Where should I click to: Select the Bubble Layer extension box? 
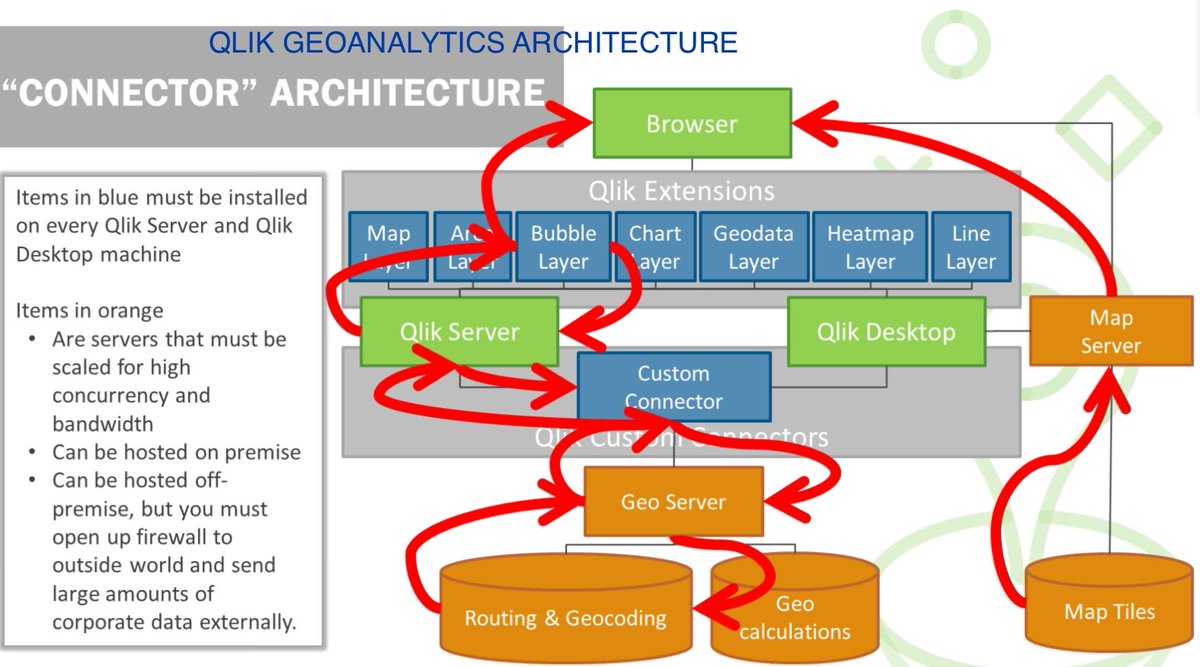[x=563, y=247]
